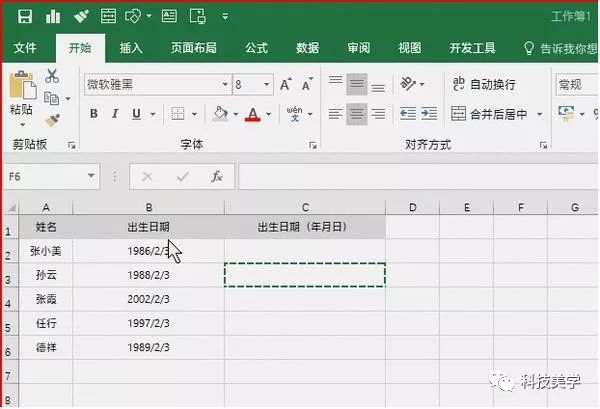Toggle Bold formatting
The width and height of the screenshot is (600, 409).
tap(93, 114)
